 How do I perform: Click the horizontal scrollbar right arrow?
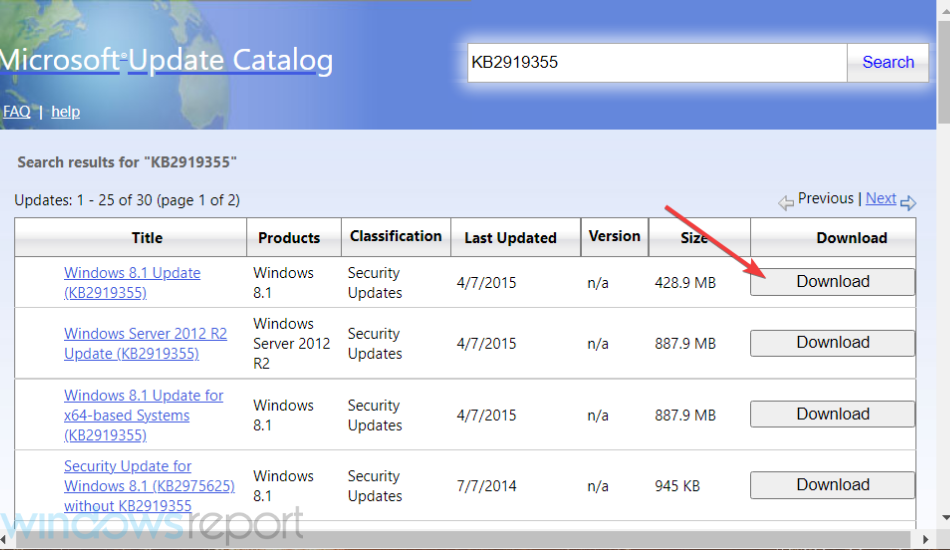point(925,539)
